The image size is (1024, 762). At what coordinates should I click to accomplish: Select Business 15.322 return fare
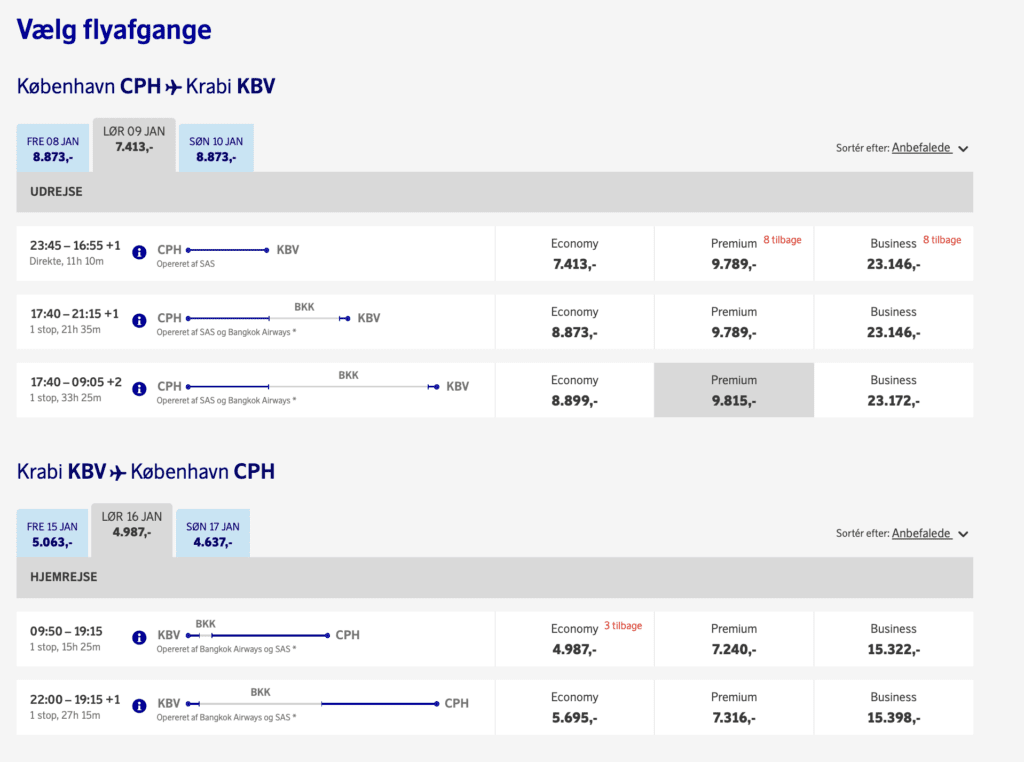point(893,639)
